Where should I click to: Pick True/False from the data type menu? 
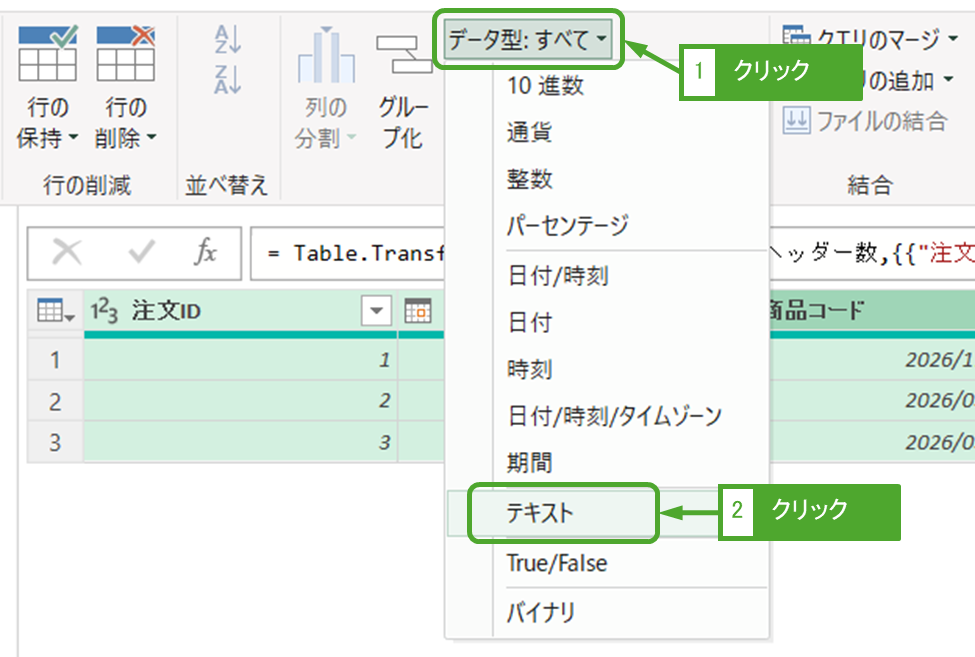[556, 563]
